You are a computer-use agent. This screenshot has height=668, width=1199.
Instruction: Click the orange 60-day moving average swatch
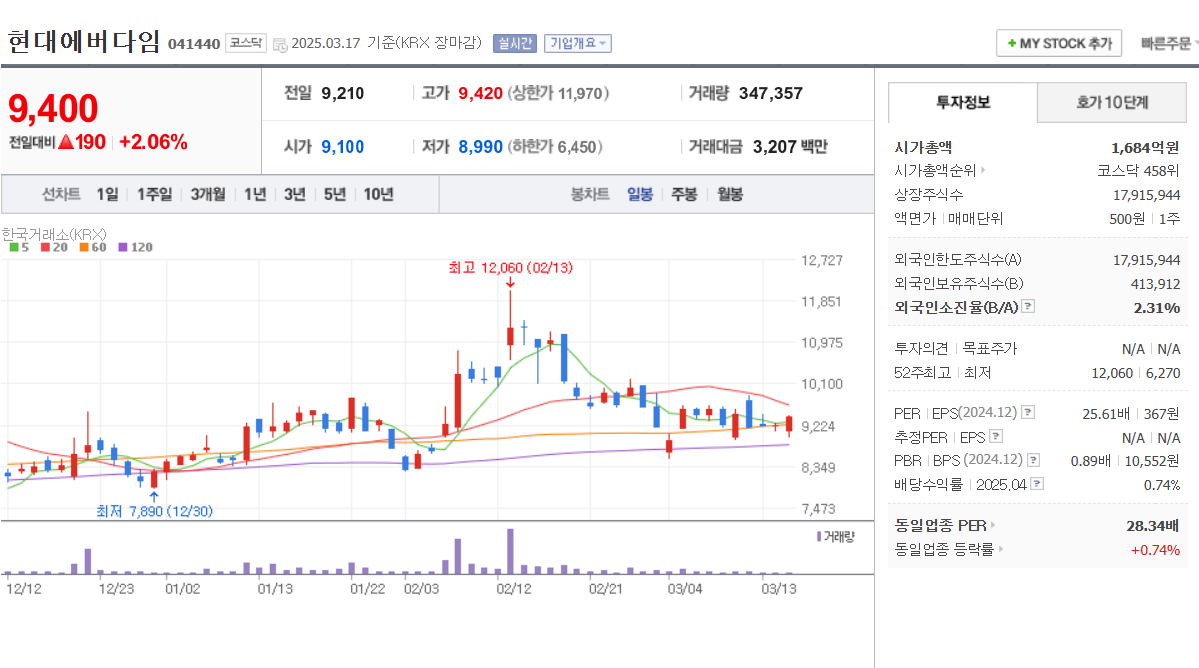click(84, 247)
